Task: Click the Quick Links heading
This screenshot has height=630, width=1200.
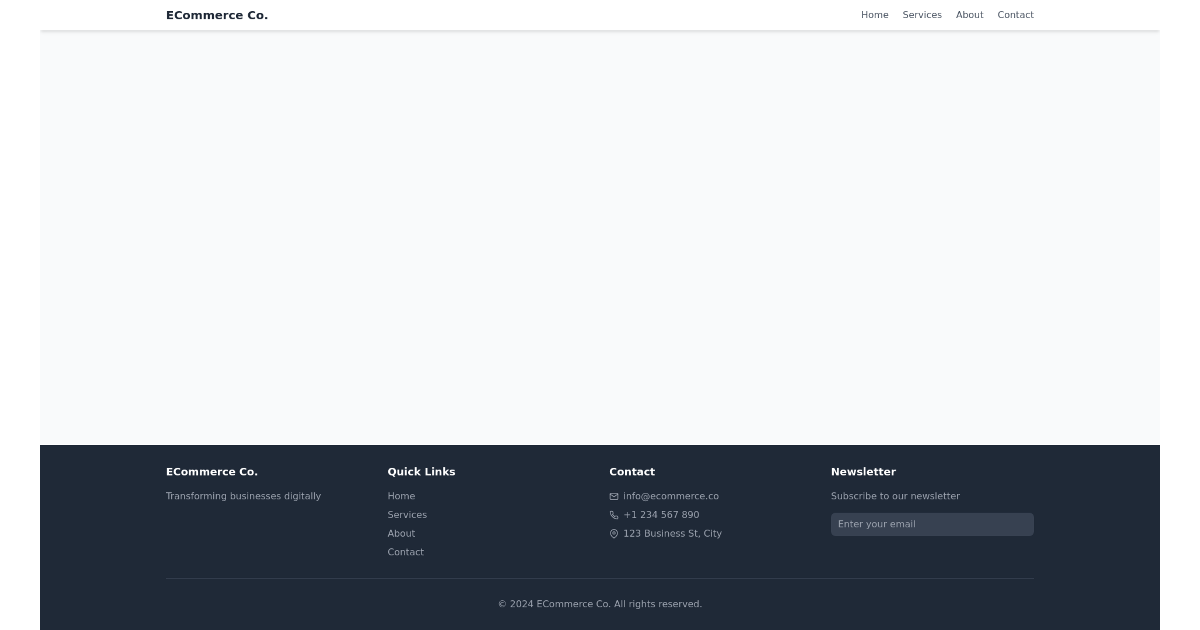Action: [421, 471]
